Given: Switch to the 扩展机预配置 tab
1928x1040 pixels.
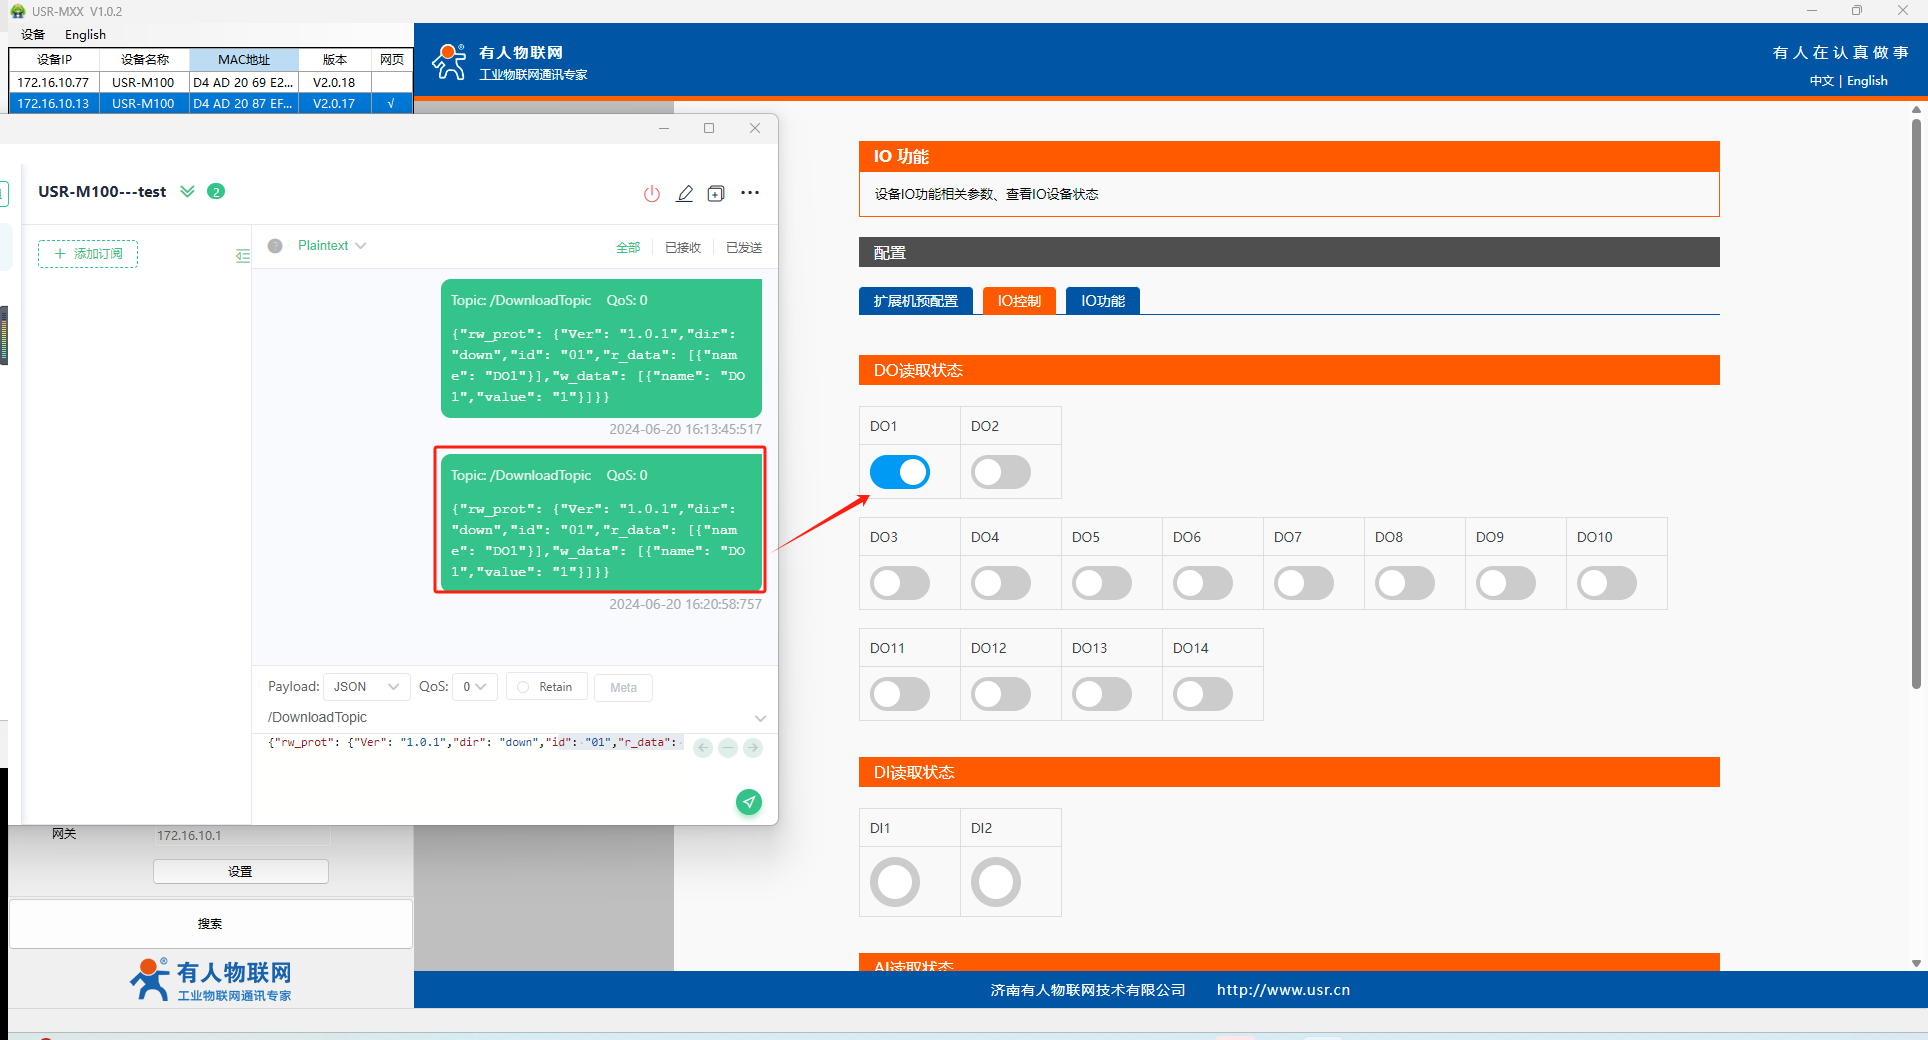Looking at the screenshot, I should pos(915,301).
